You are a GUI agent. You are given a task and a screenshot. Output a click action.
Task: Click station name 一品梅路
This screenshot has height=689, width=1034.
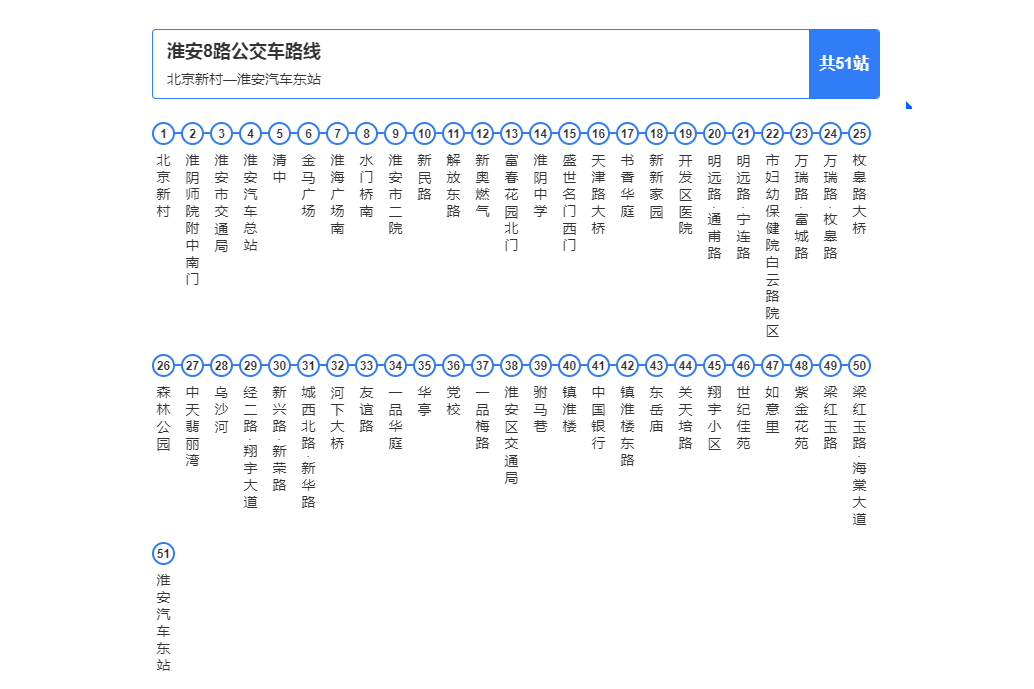(483, 417)
